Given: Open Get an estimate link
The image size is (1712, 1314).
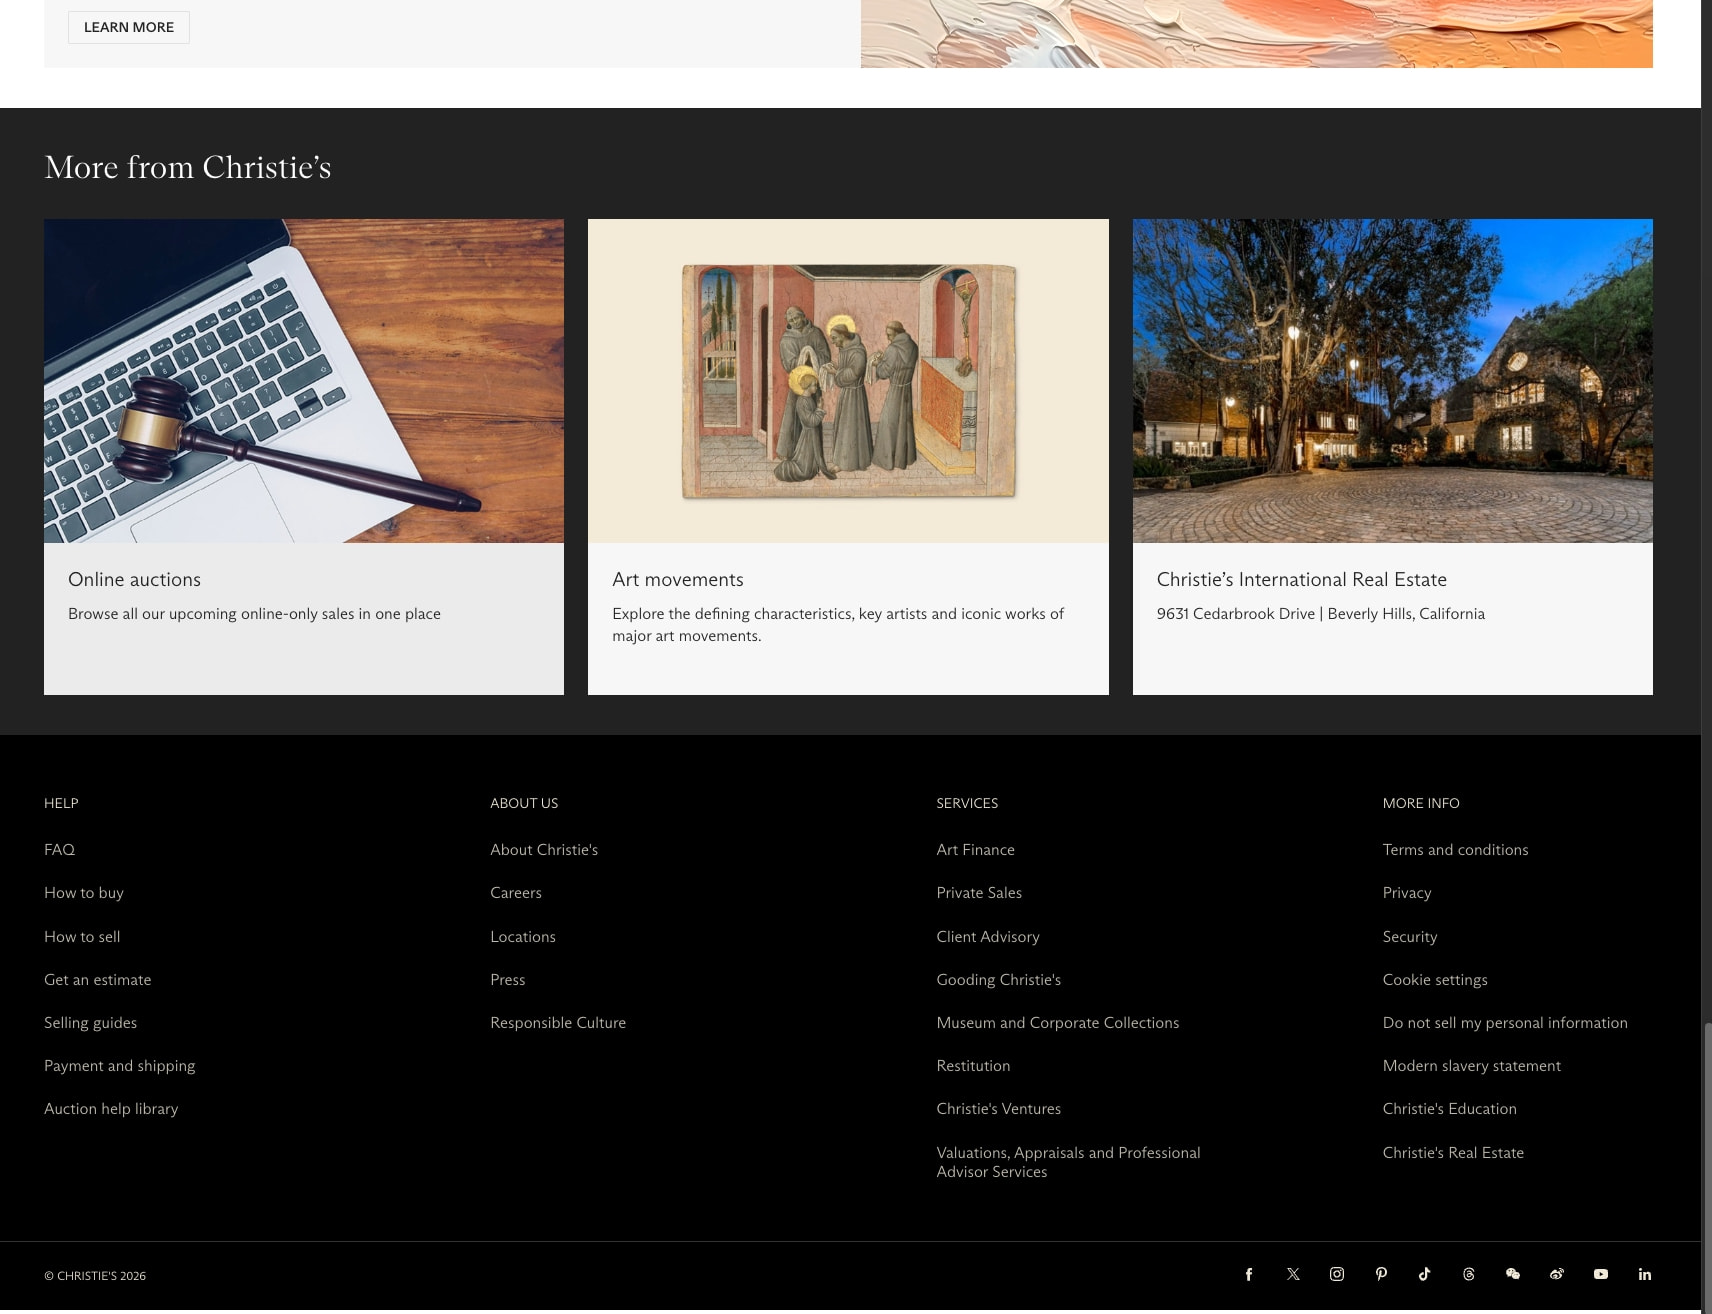Looking at the screenshot, I should (x=98, y=979).
